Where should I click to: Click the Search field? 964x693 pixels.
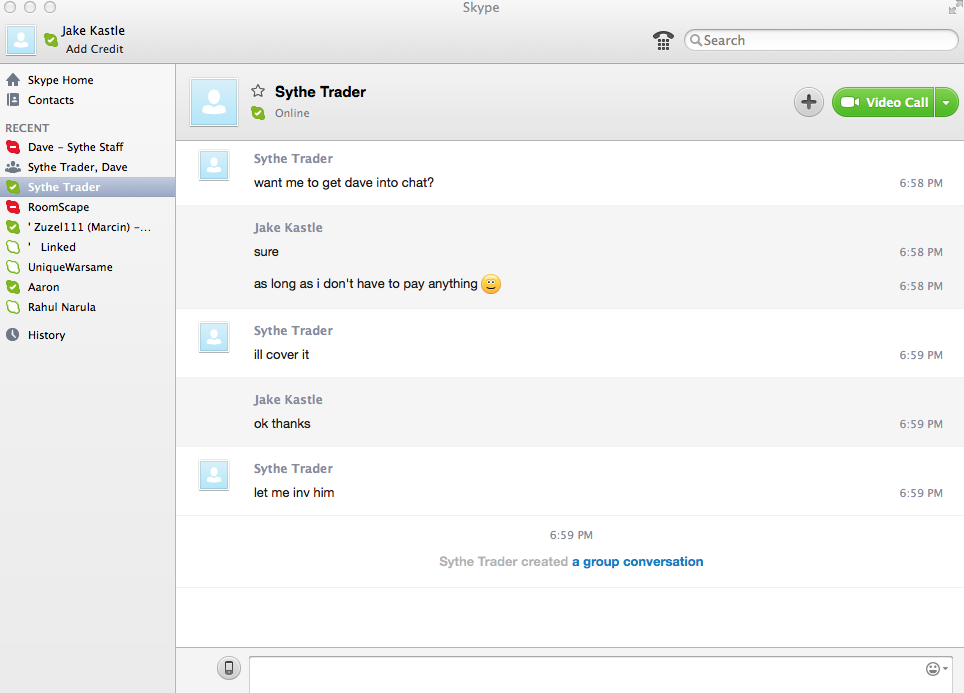pos(821,40)
